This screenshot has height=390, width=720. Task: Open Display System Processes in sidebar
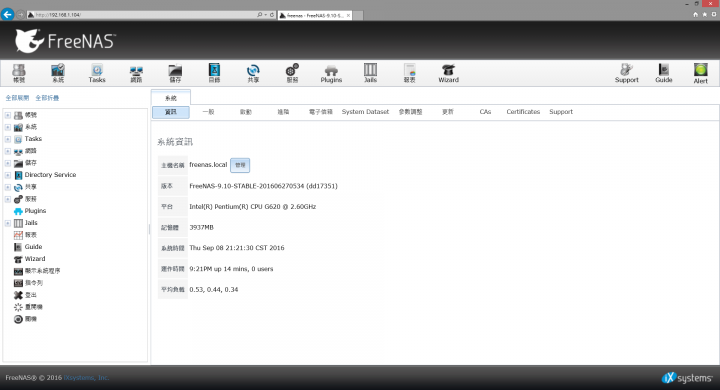click(x=37, y=271)
